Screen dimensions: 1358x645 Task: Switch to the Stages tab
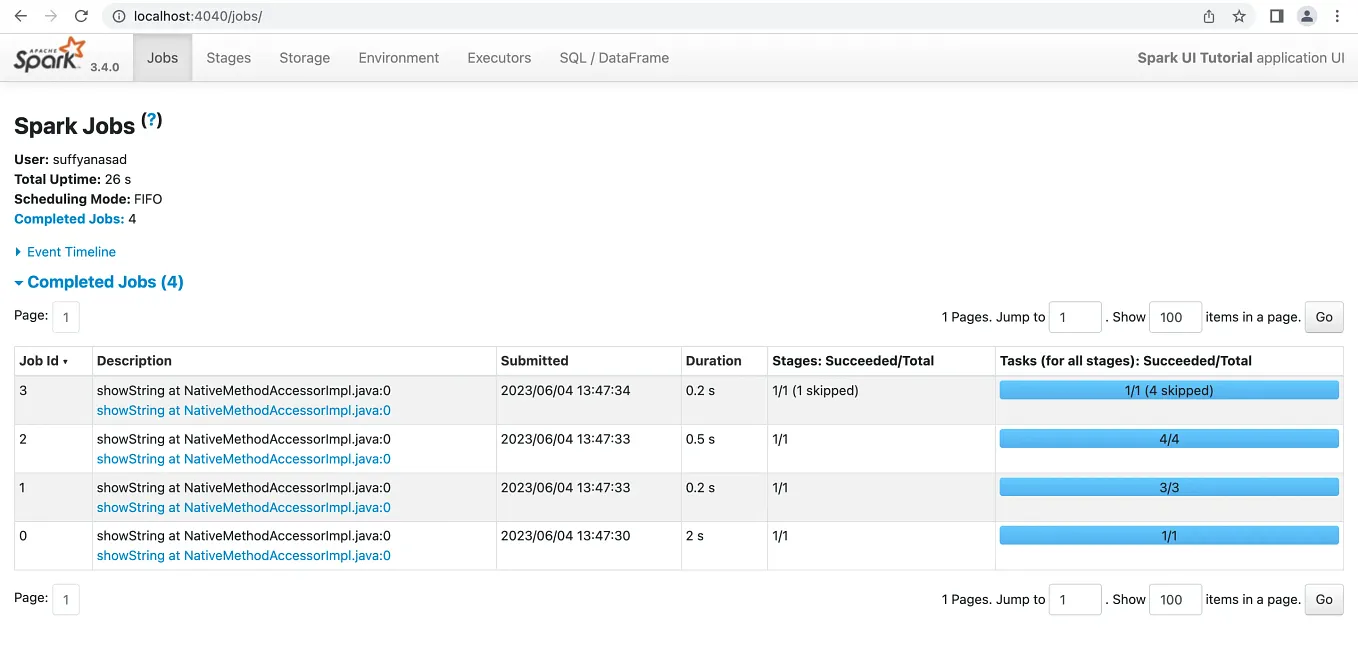coord(228,58)
